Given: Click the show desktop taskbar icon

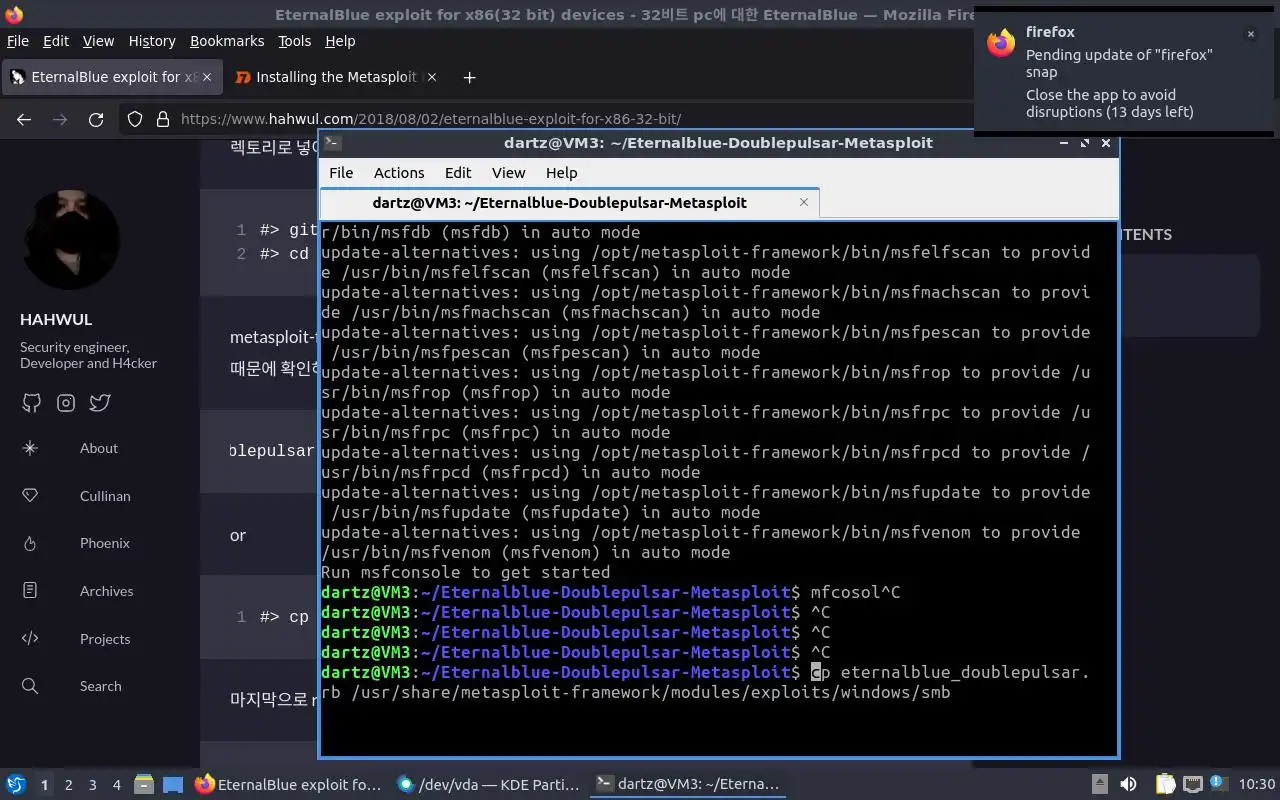Looking at the screenshot, I should (x=173, y=785).
